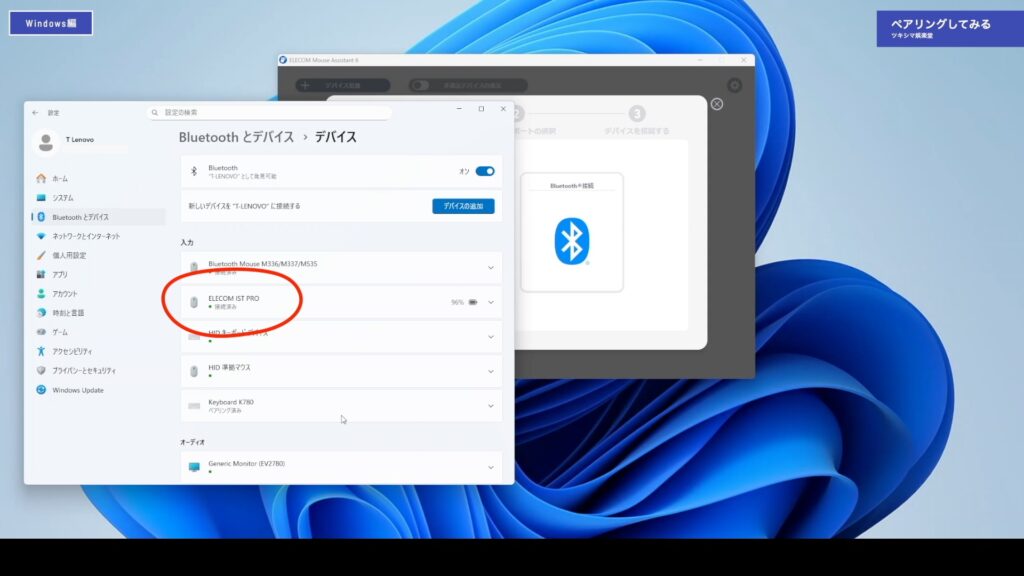The height and width of the screenshot is (576, 1024).
Task: Click Bluetooth とデバイス breadcrumb link
Action: pyautogui.click(x=236, y=137)
